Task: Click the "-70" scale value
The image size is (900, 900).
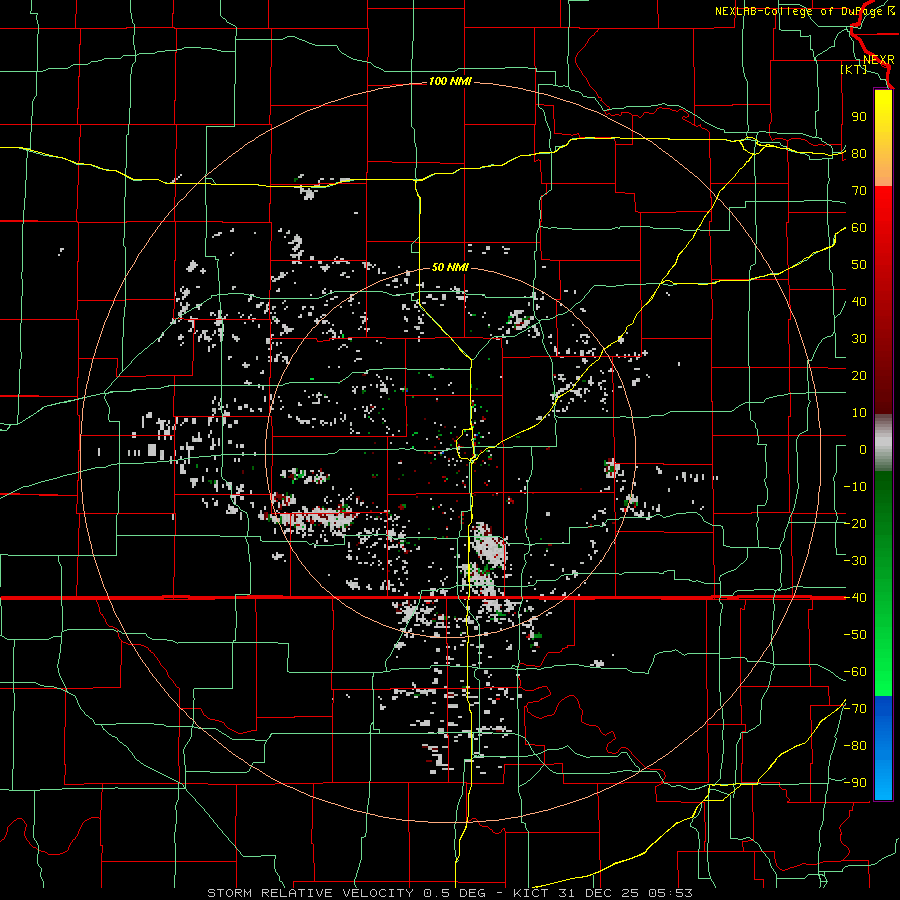Action: tap(855, 709)
